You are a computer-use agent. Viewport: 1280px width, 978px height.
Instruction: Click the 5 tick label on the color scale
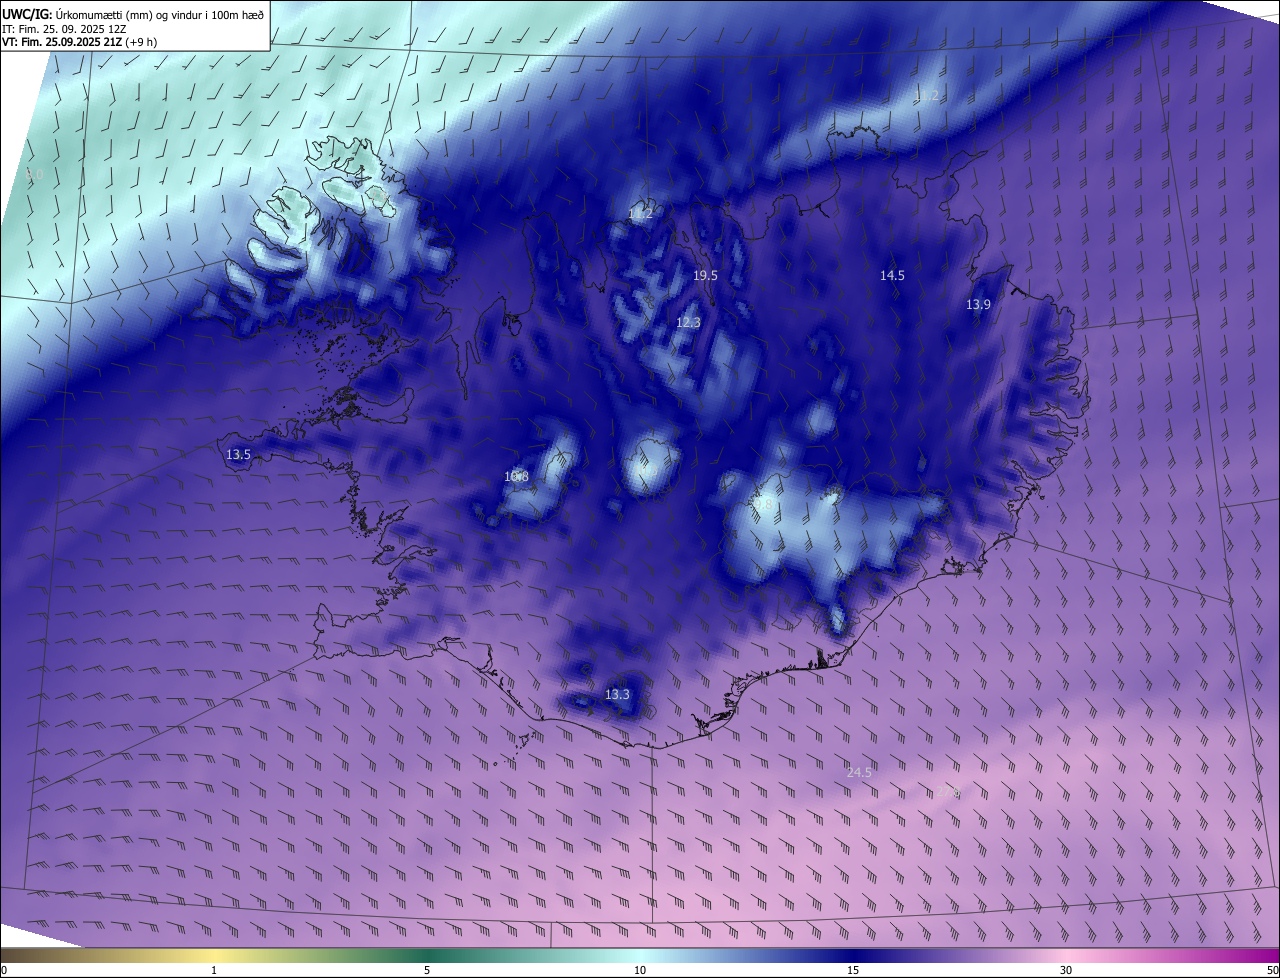pyautogui.click(x=427, y=970)
